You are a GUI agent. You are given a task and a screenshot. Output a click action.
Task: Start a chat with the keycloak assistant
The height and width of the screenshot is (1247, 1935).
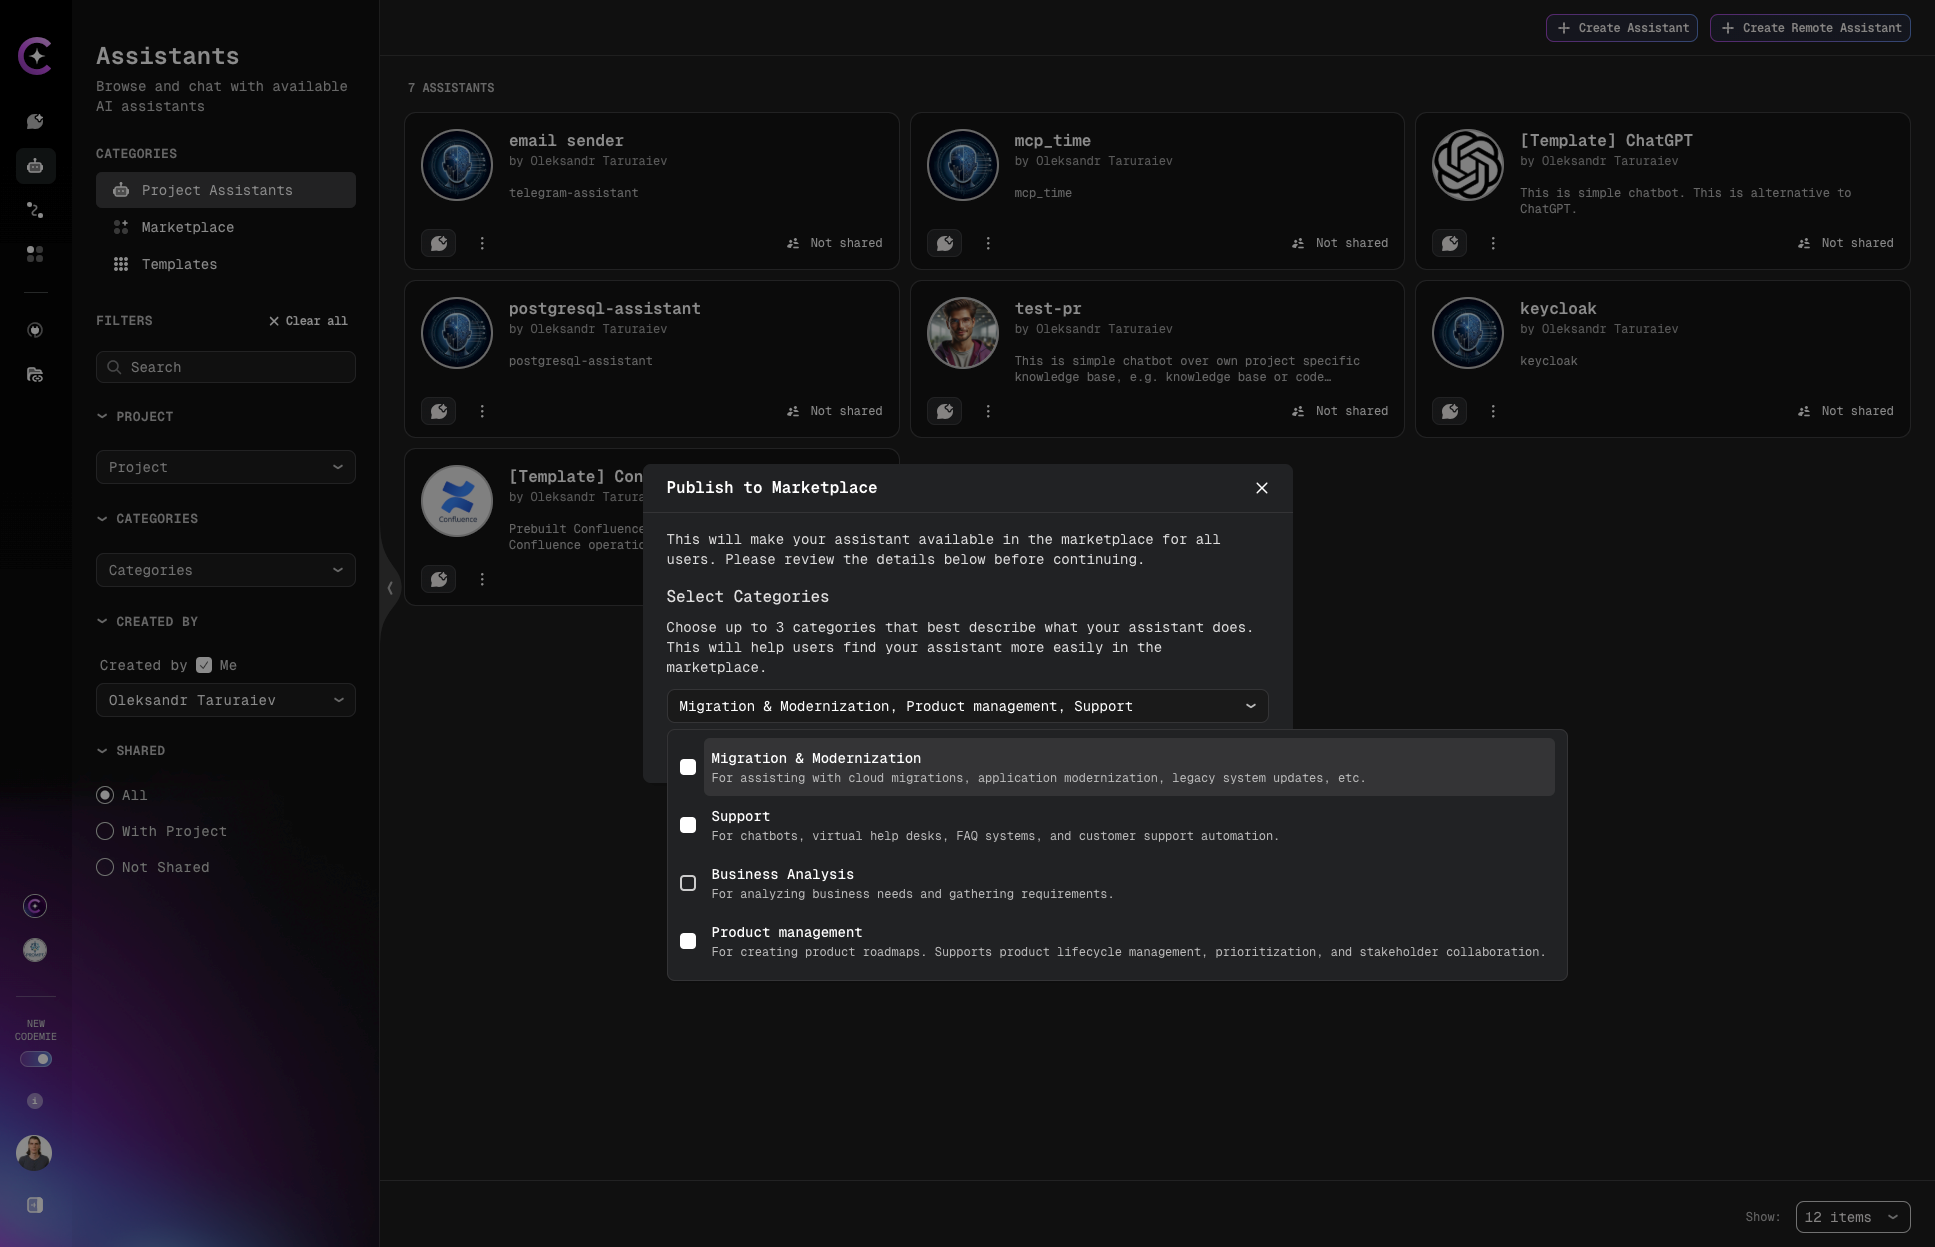click(x=1450, y=411)
